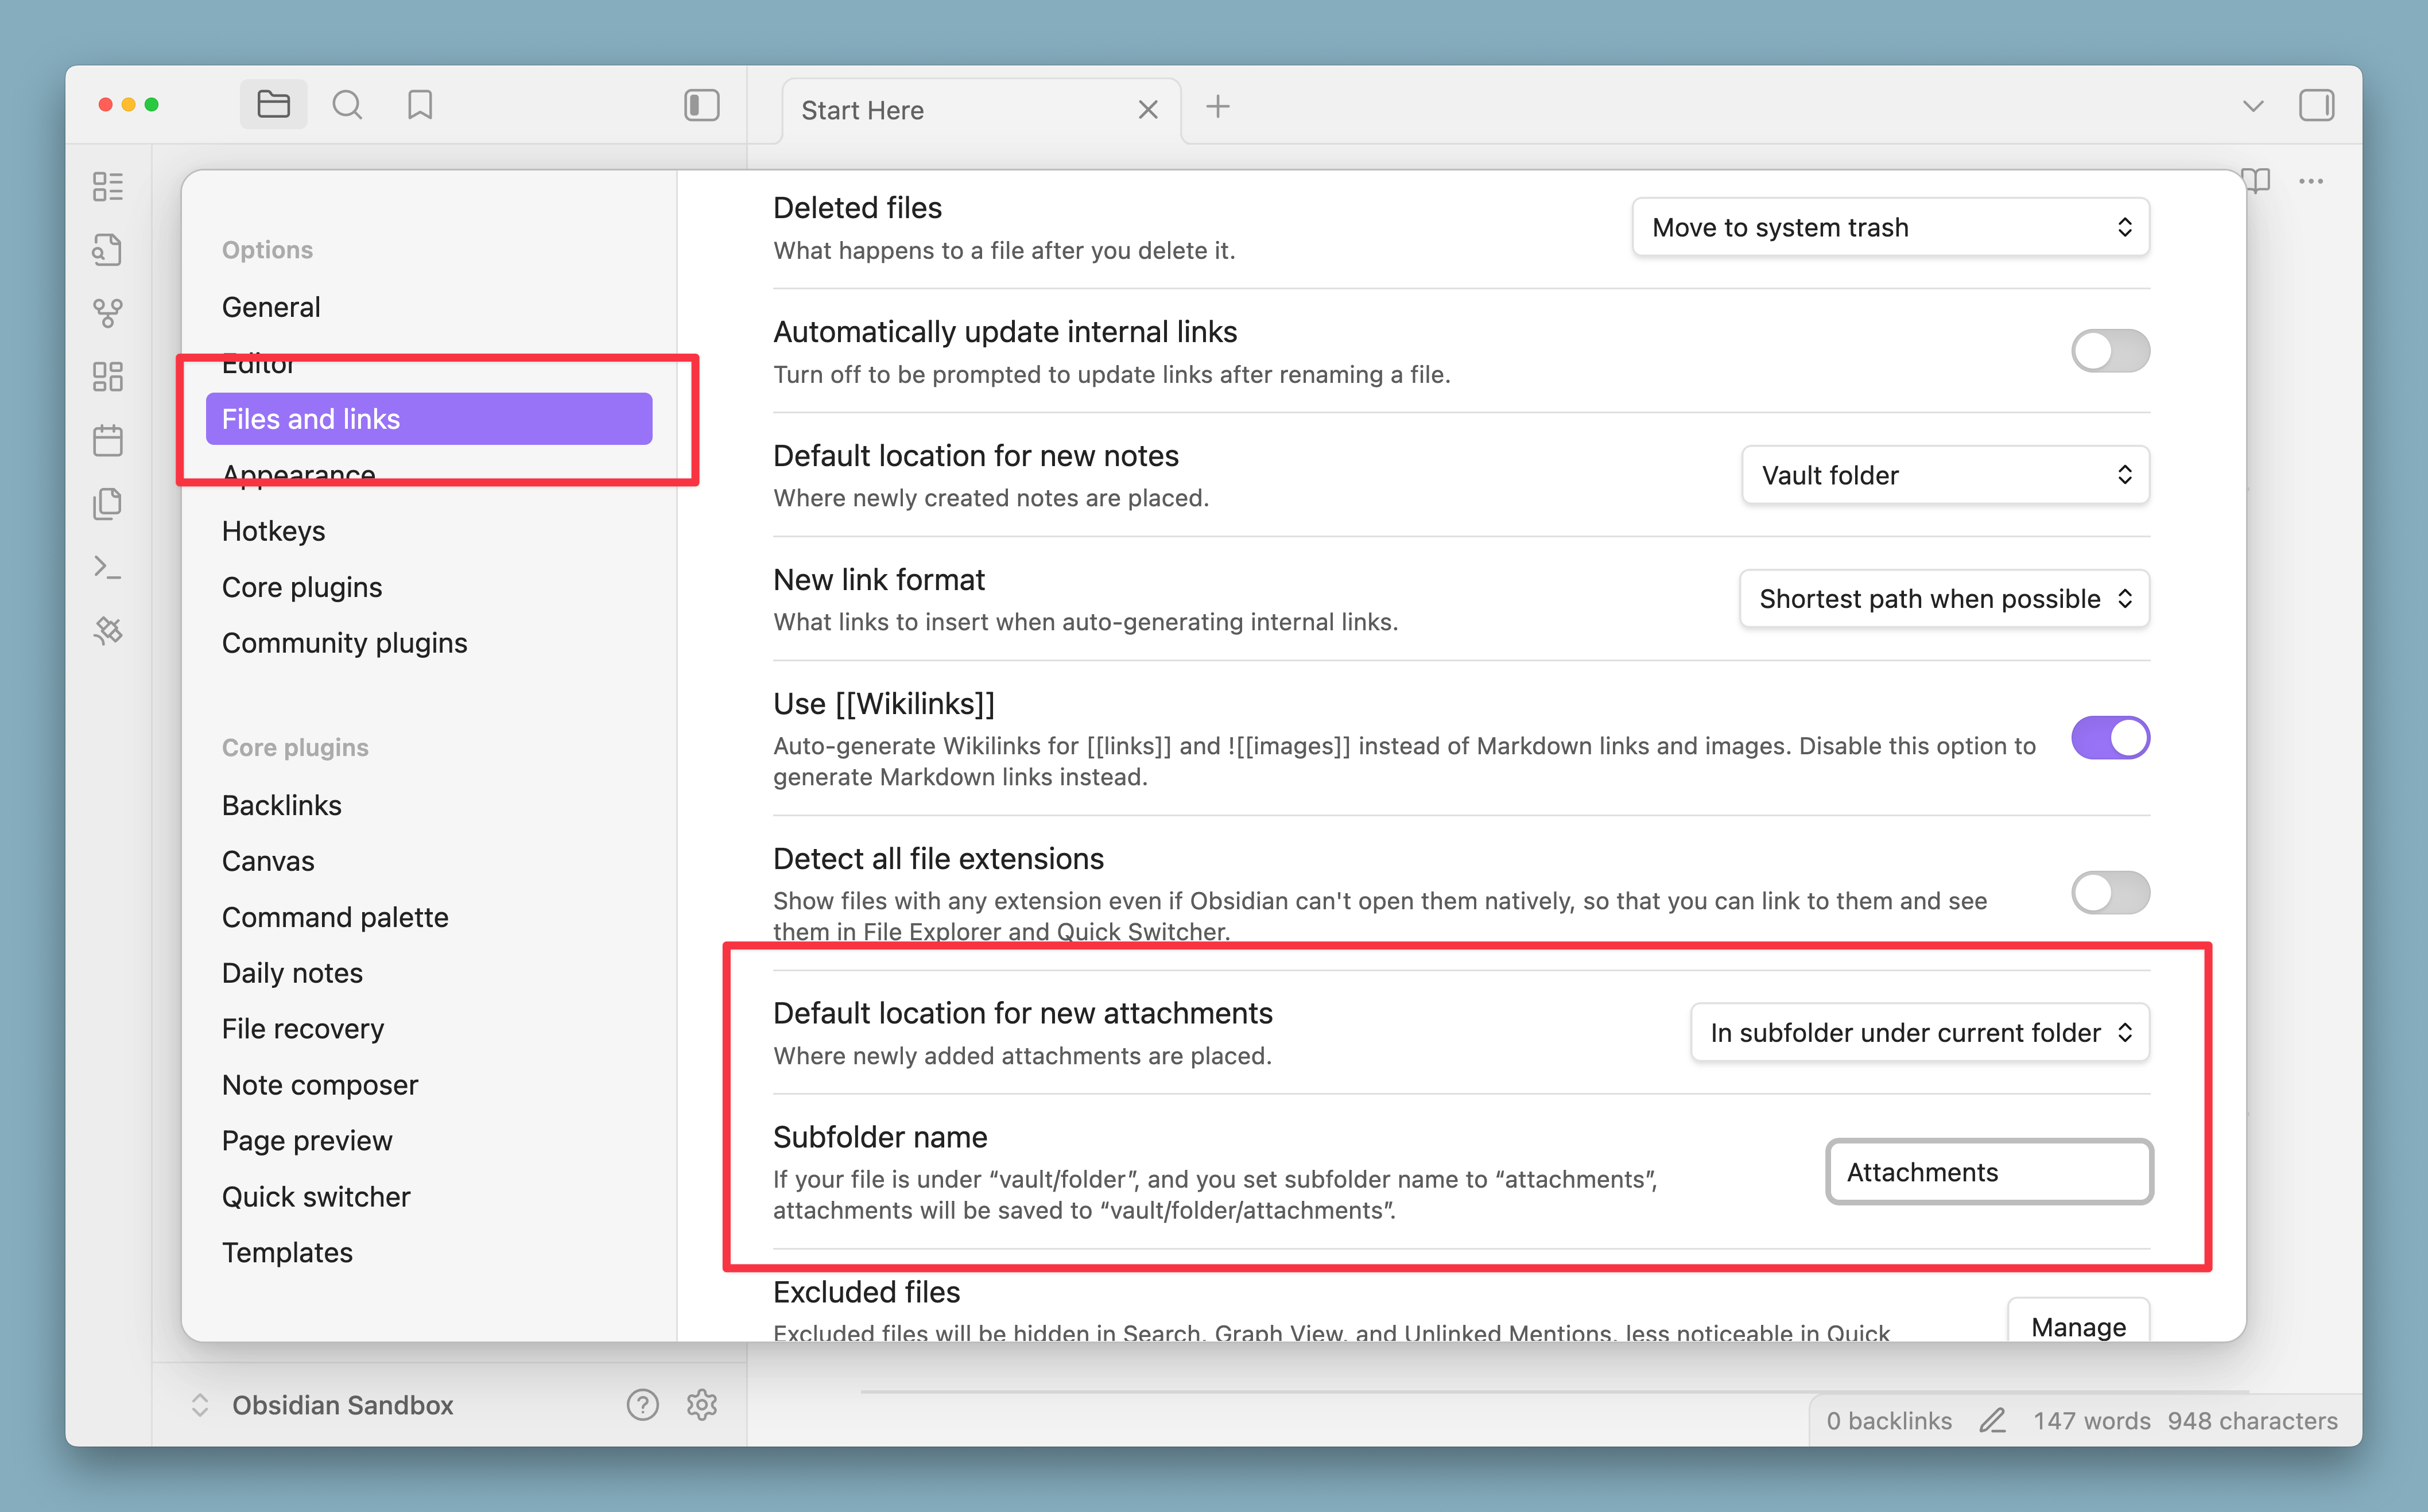Open the canvas icon in ribbon
The width and height of the screenshot is (2428, 1512).
point(108,376)
